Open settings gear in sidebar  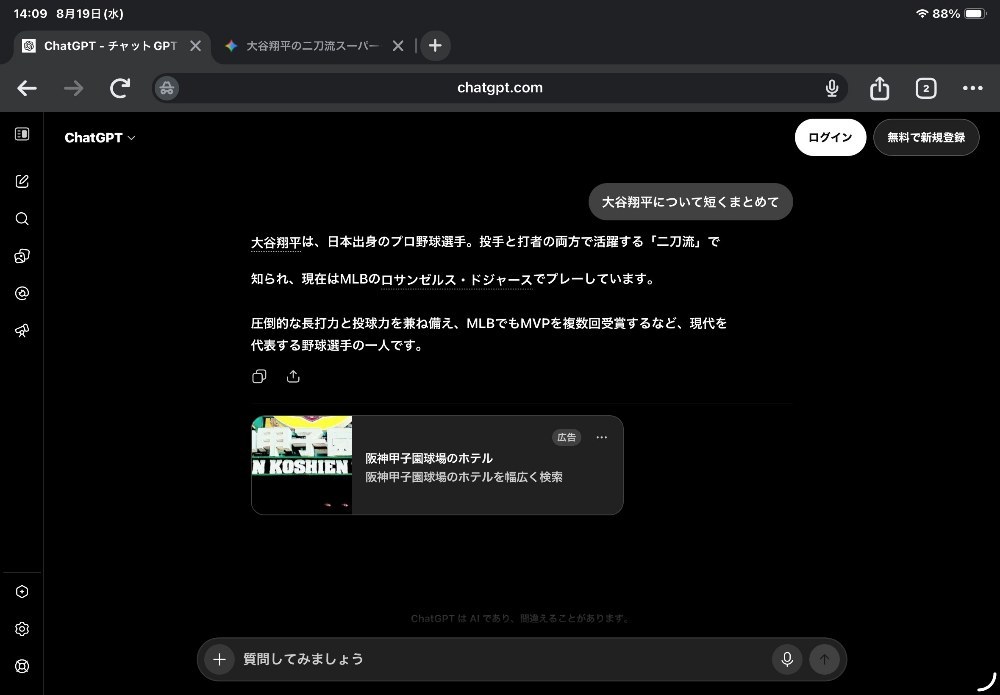pyautogui.click(x=22, y=629)
